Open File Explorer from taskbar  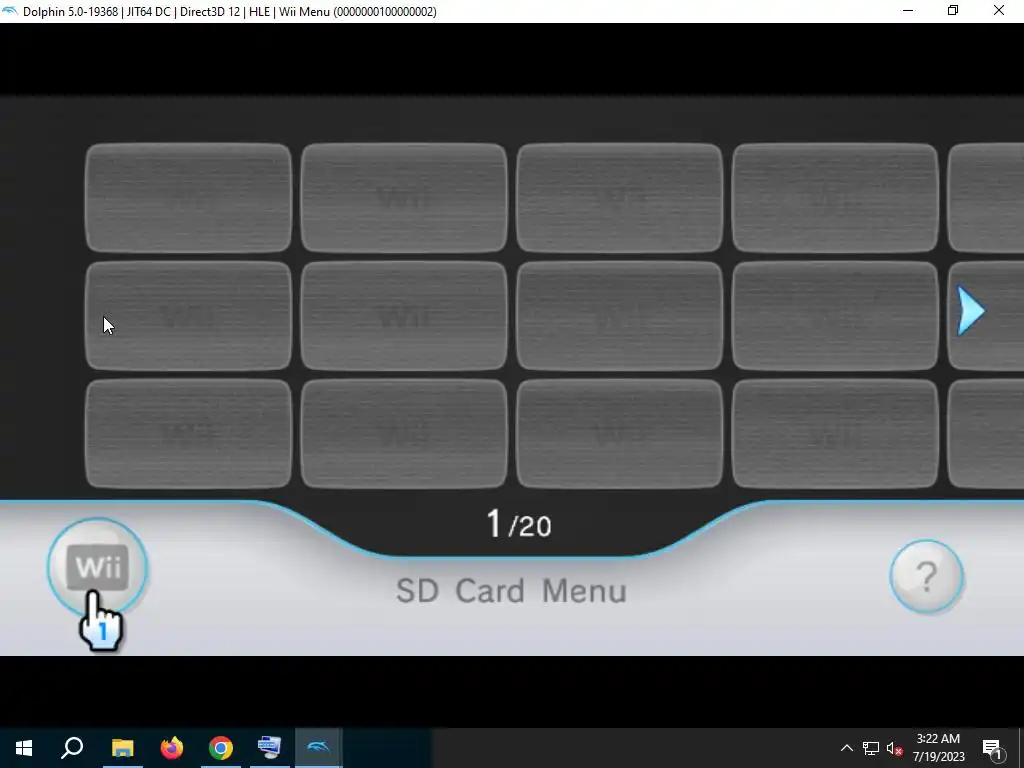pos(122,748)
